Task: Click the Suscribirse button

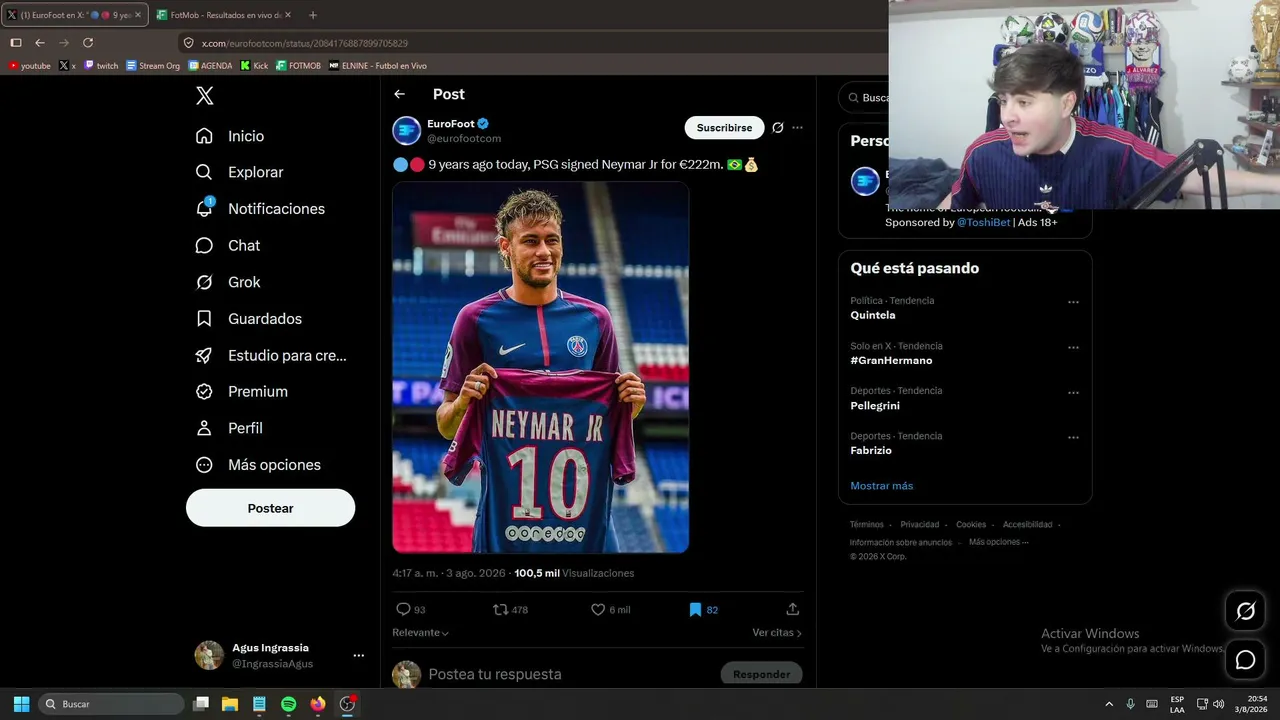Action: pyautogui.click(x=724, y=128)
